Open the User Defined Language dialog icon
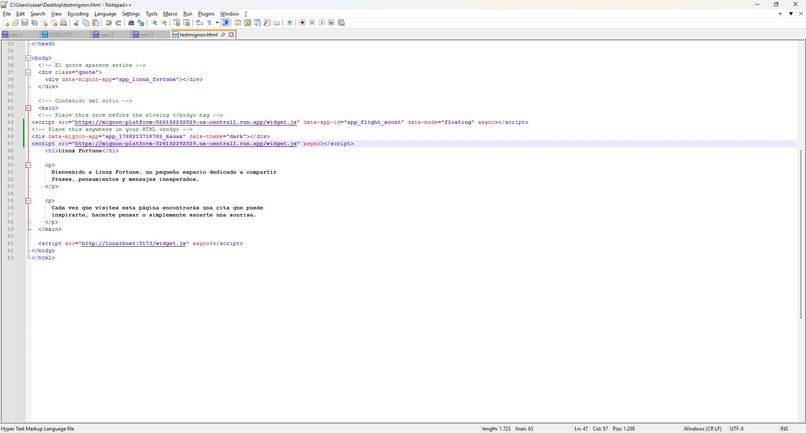 point(237,23)
